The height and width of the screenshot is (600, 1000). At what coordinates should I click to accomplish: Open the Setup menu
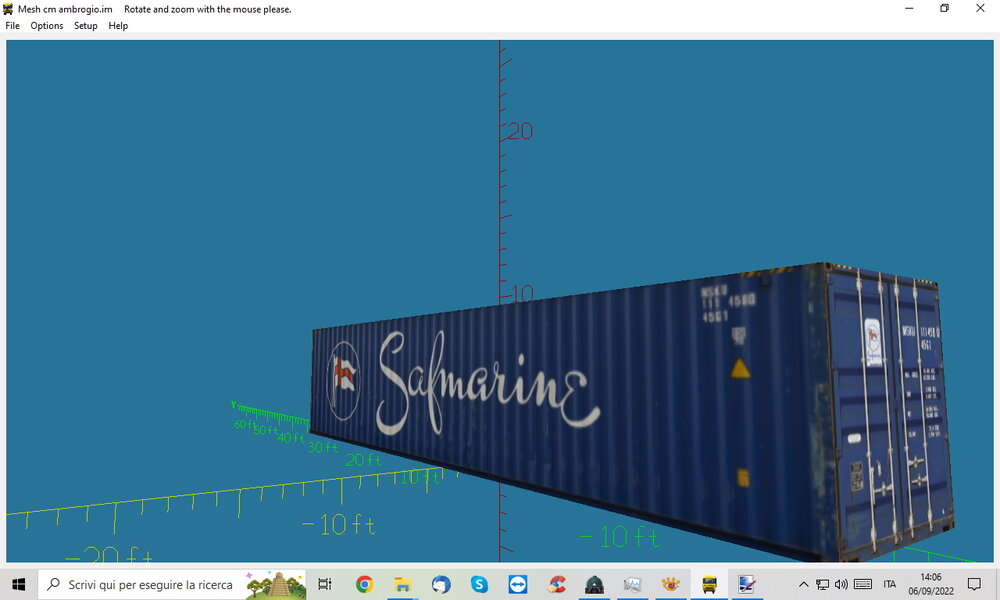85,26
